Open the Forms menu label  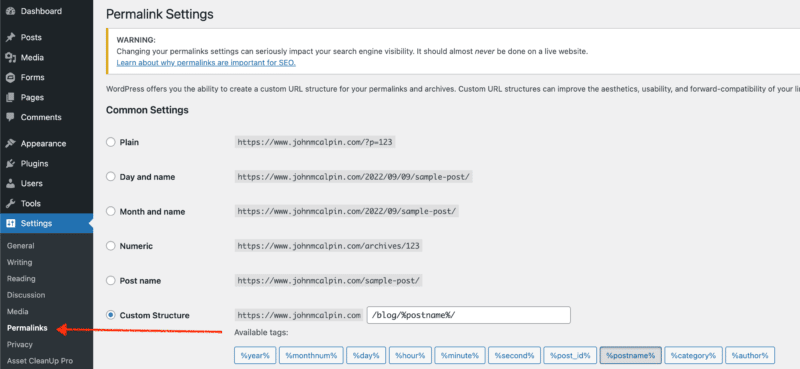pos(33,78)
